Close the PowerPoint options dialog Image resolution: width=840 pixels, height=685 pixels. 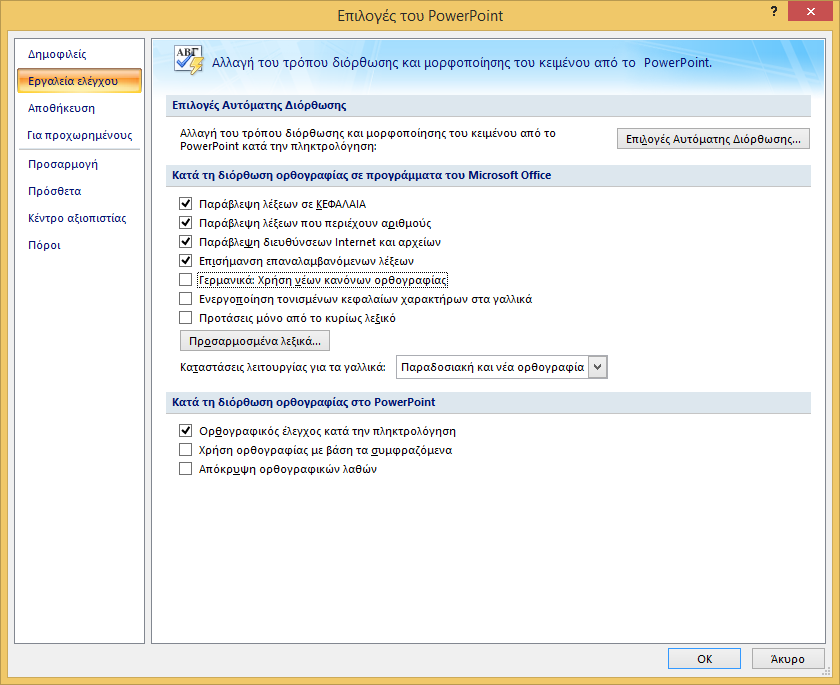click(x=811, y=12)
